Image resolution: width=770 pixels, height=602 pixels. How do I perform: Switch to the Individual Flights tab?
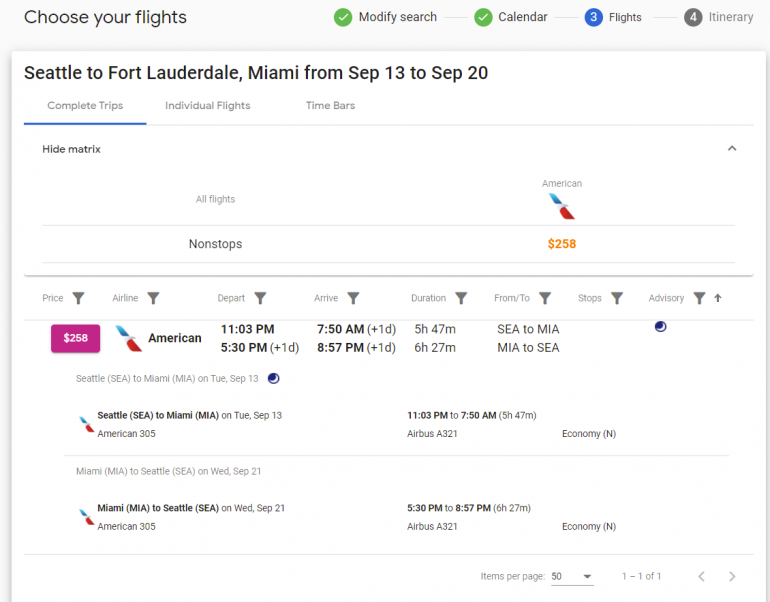click(208, 106)
